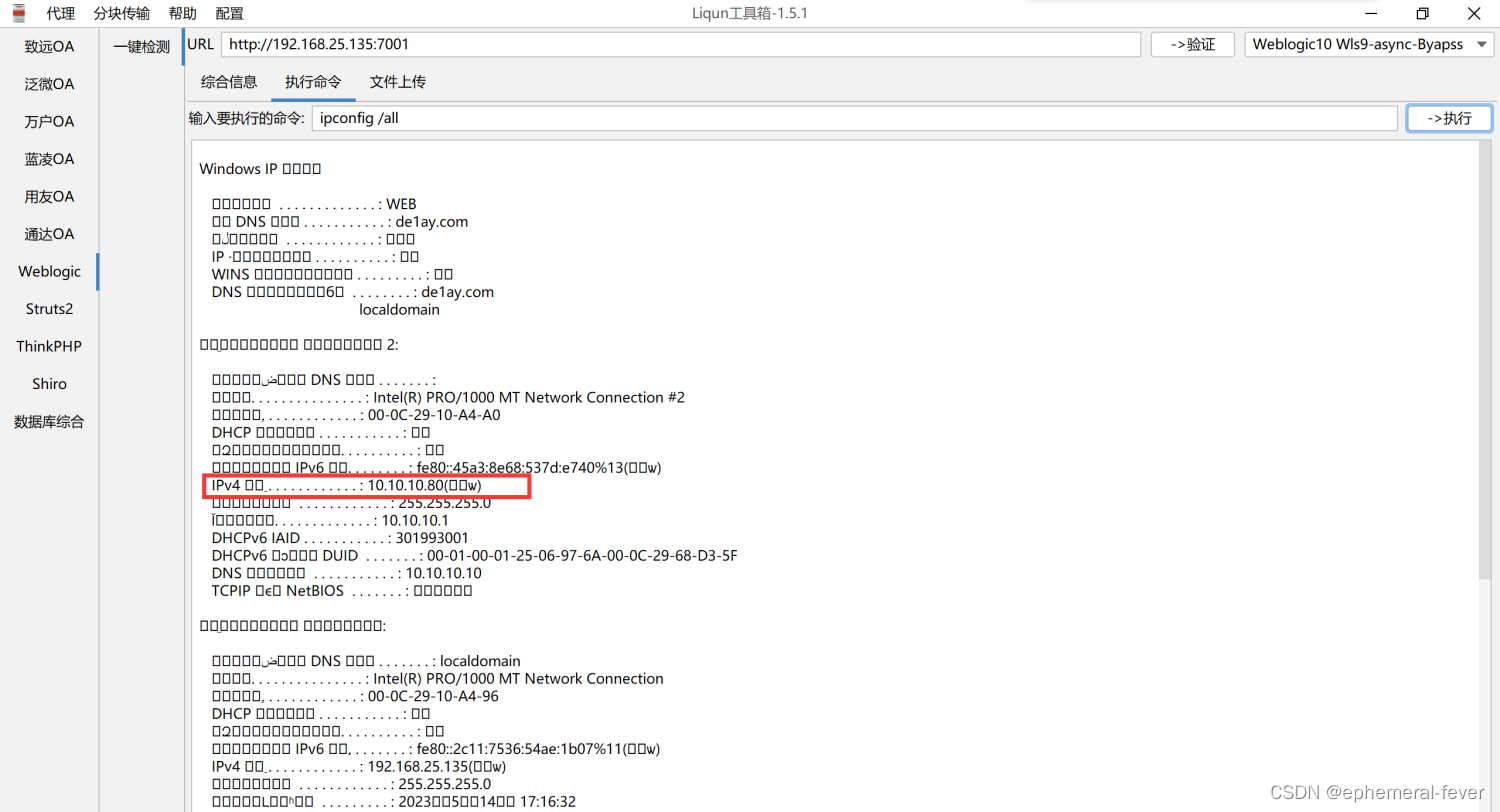Switch to the 执行命令 tab
The width and height of the screenshot is (1500, 812).
(x=313, y=82)
